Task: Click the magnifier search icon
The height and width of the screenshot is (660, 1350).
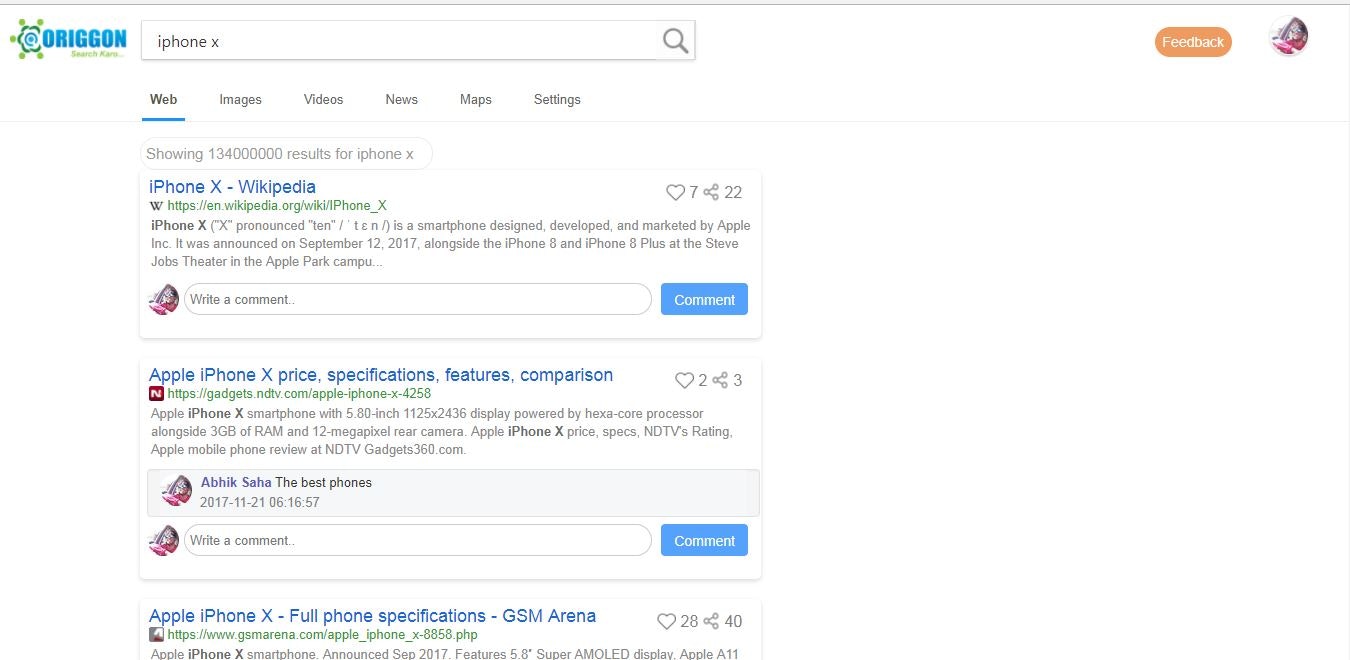Action: (x=676, y=41)
